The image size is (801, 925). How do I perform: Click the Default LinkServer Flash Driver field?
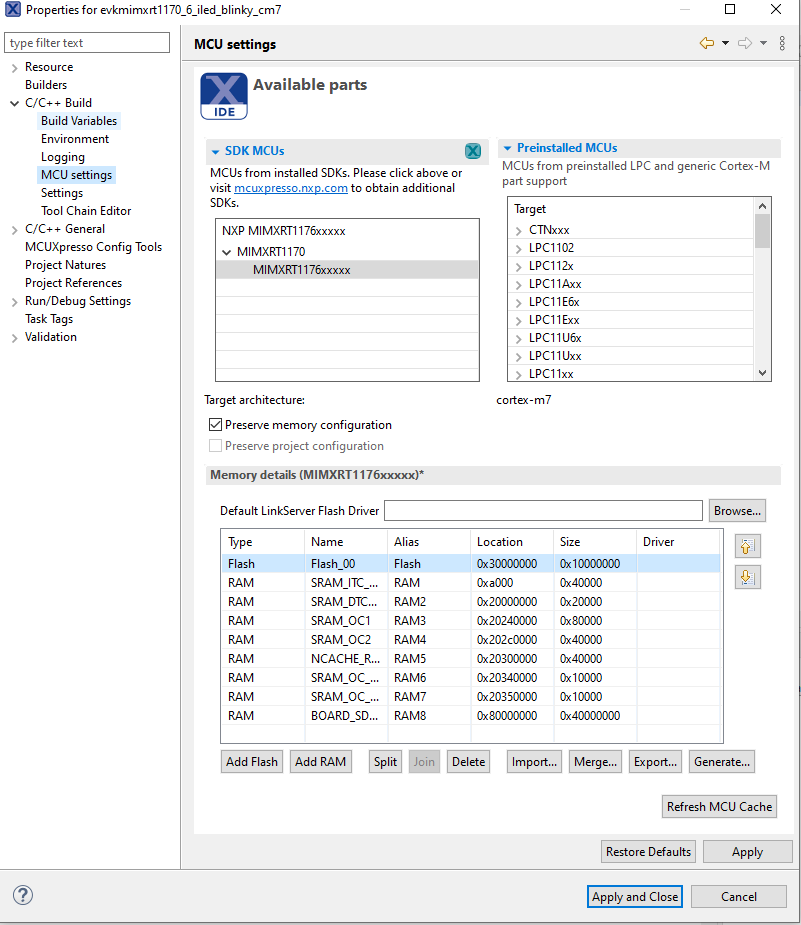point(543,510)
